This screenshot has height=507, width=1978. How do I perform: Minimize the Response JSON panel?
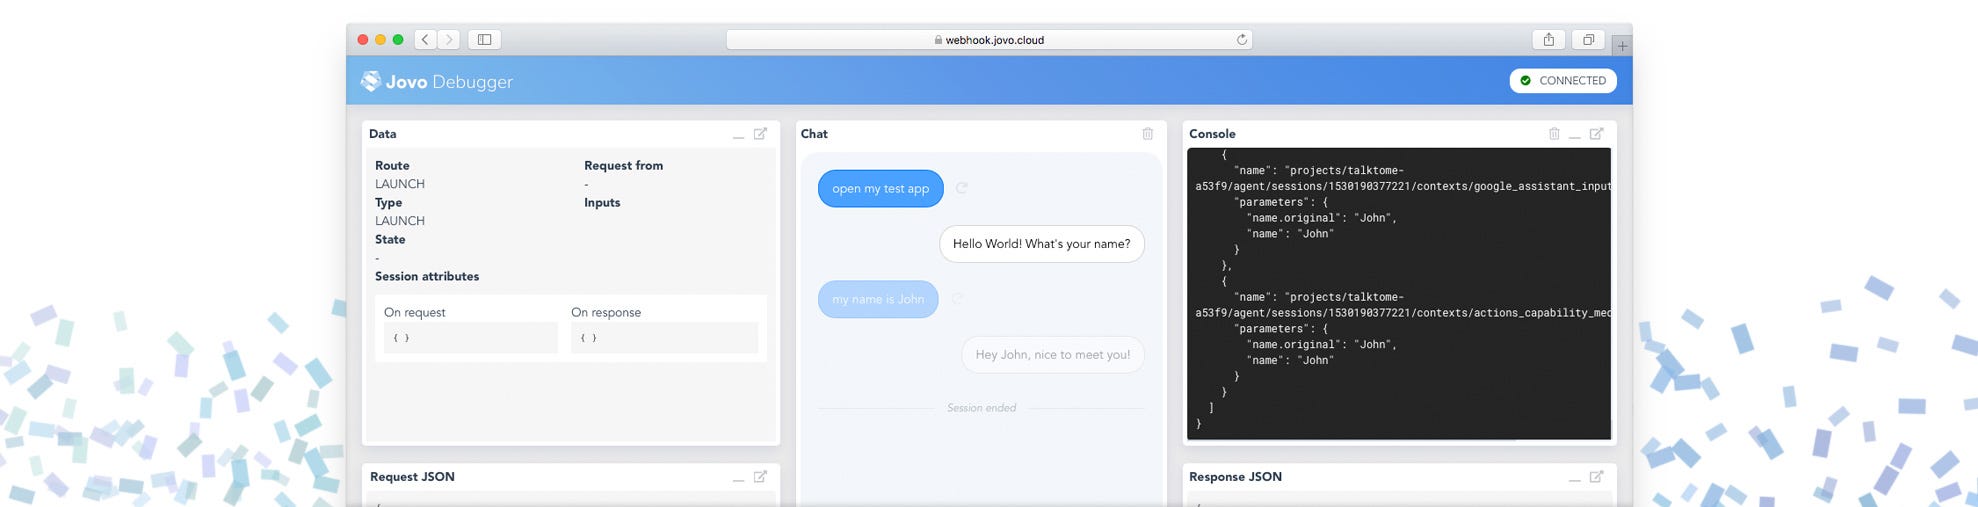(1574, 479)
